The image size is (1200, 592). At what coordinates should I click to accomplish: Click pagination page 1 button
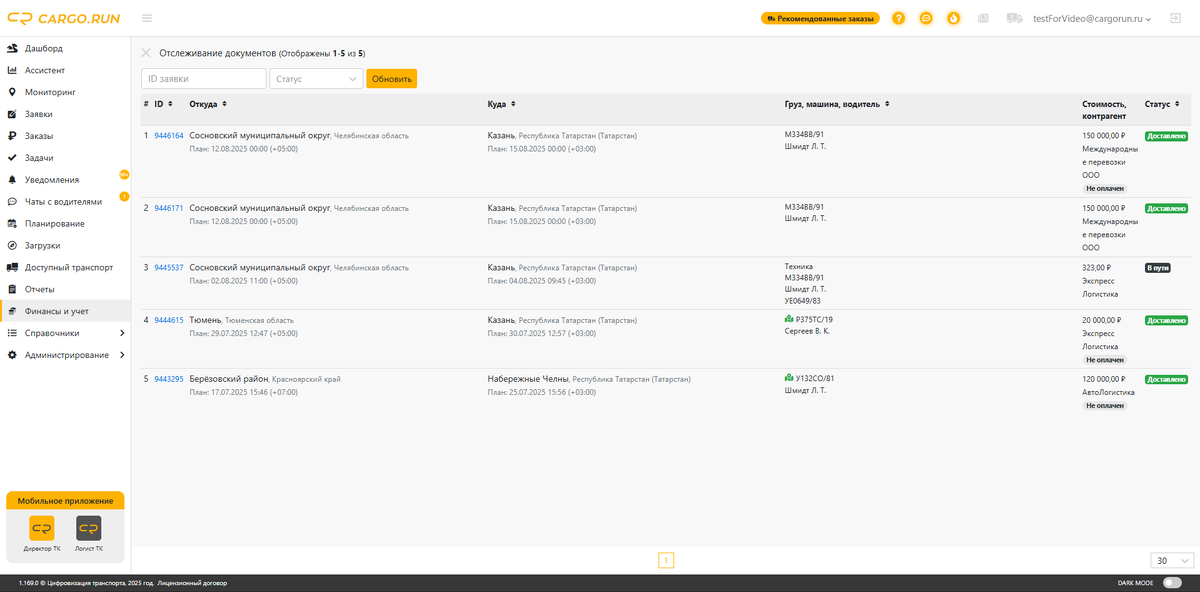click(x=666, y=560)
